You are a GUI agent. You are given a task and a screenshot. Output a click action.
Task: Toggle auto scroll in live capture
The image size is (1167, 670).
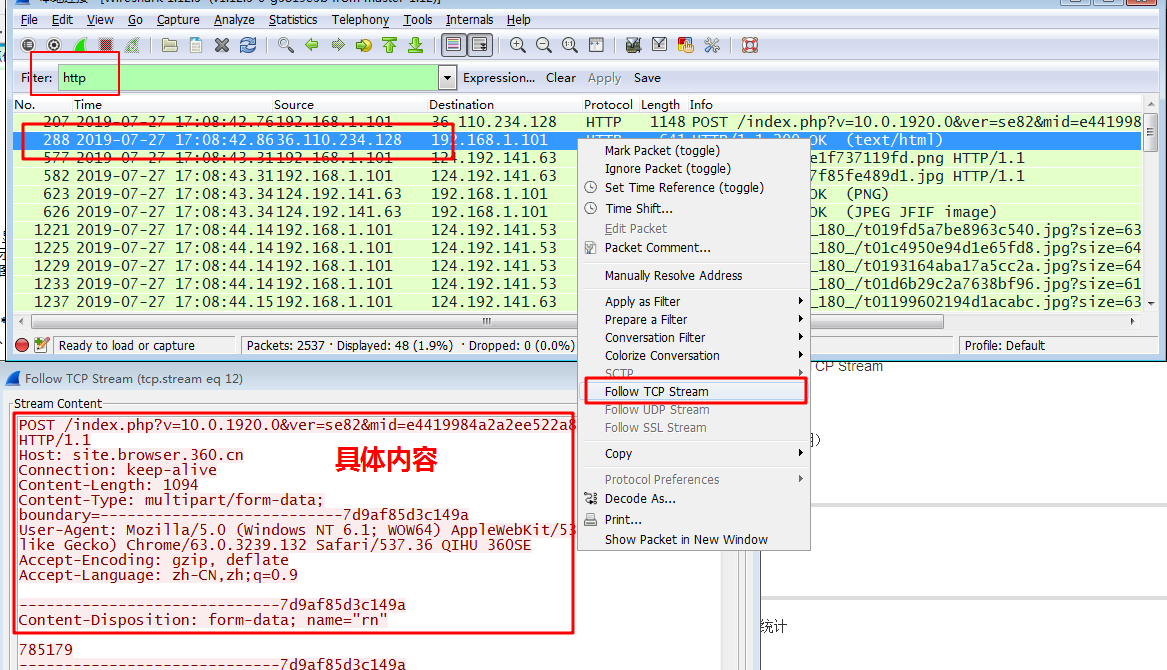[480, 45]
